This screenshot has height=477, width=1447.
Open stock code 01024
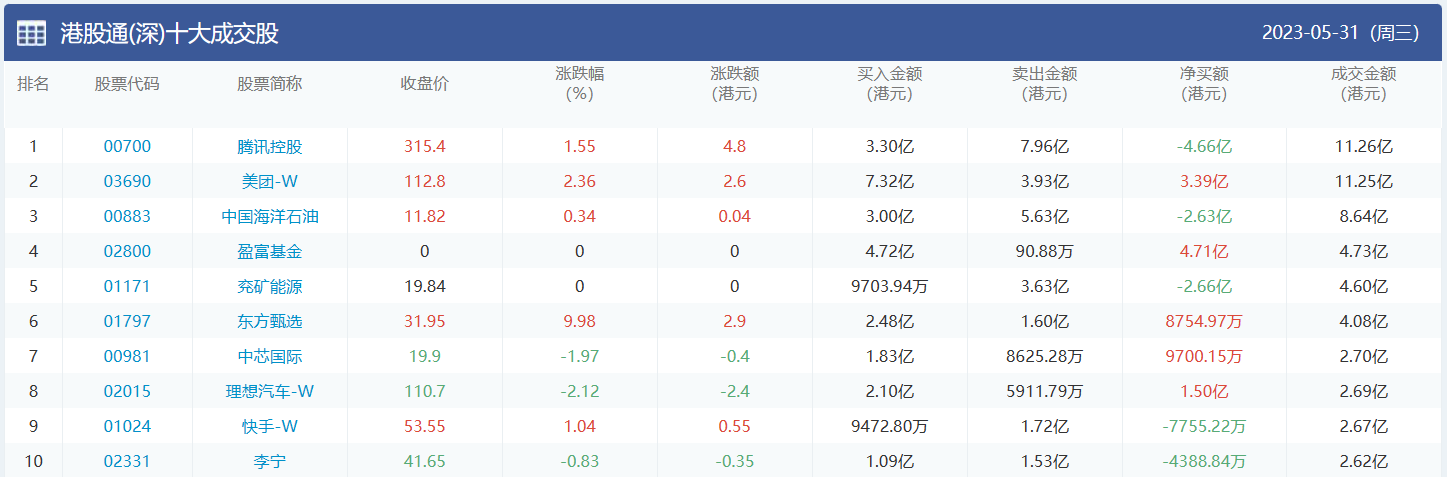click(x=127, y=426)
